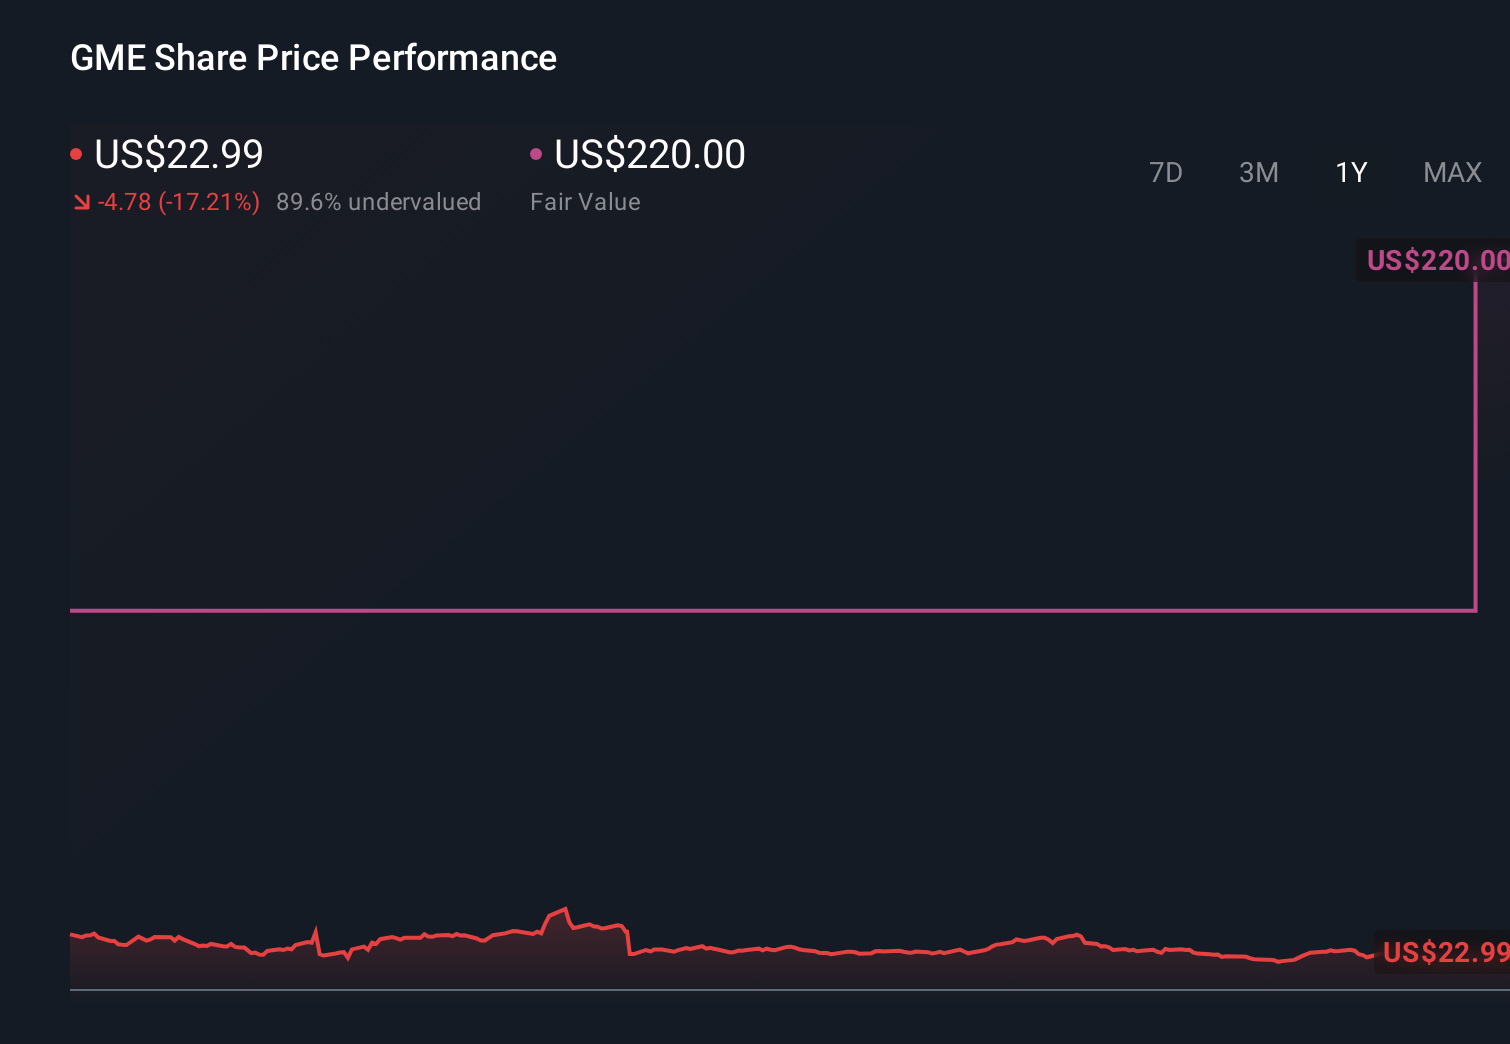
Task: Click the red share price legend dot
Action: tap(76, 152)
